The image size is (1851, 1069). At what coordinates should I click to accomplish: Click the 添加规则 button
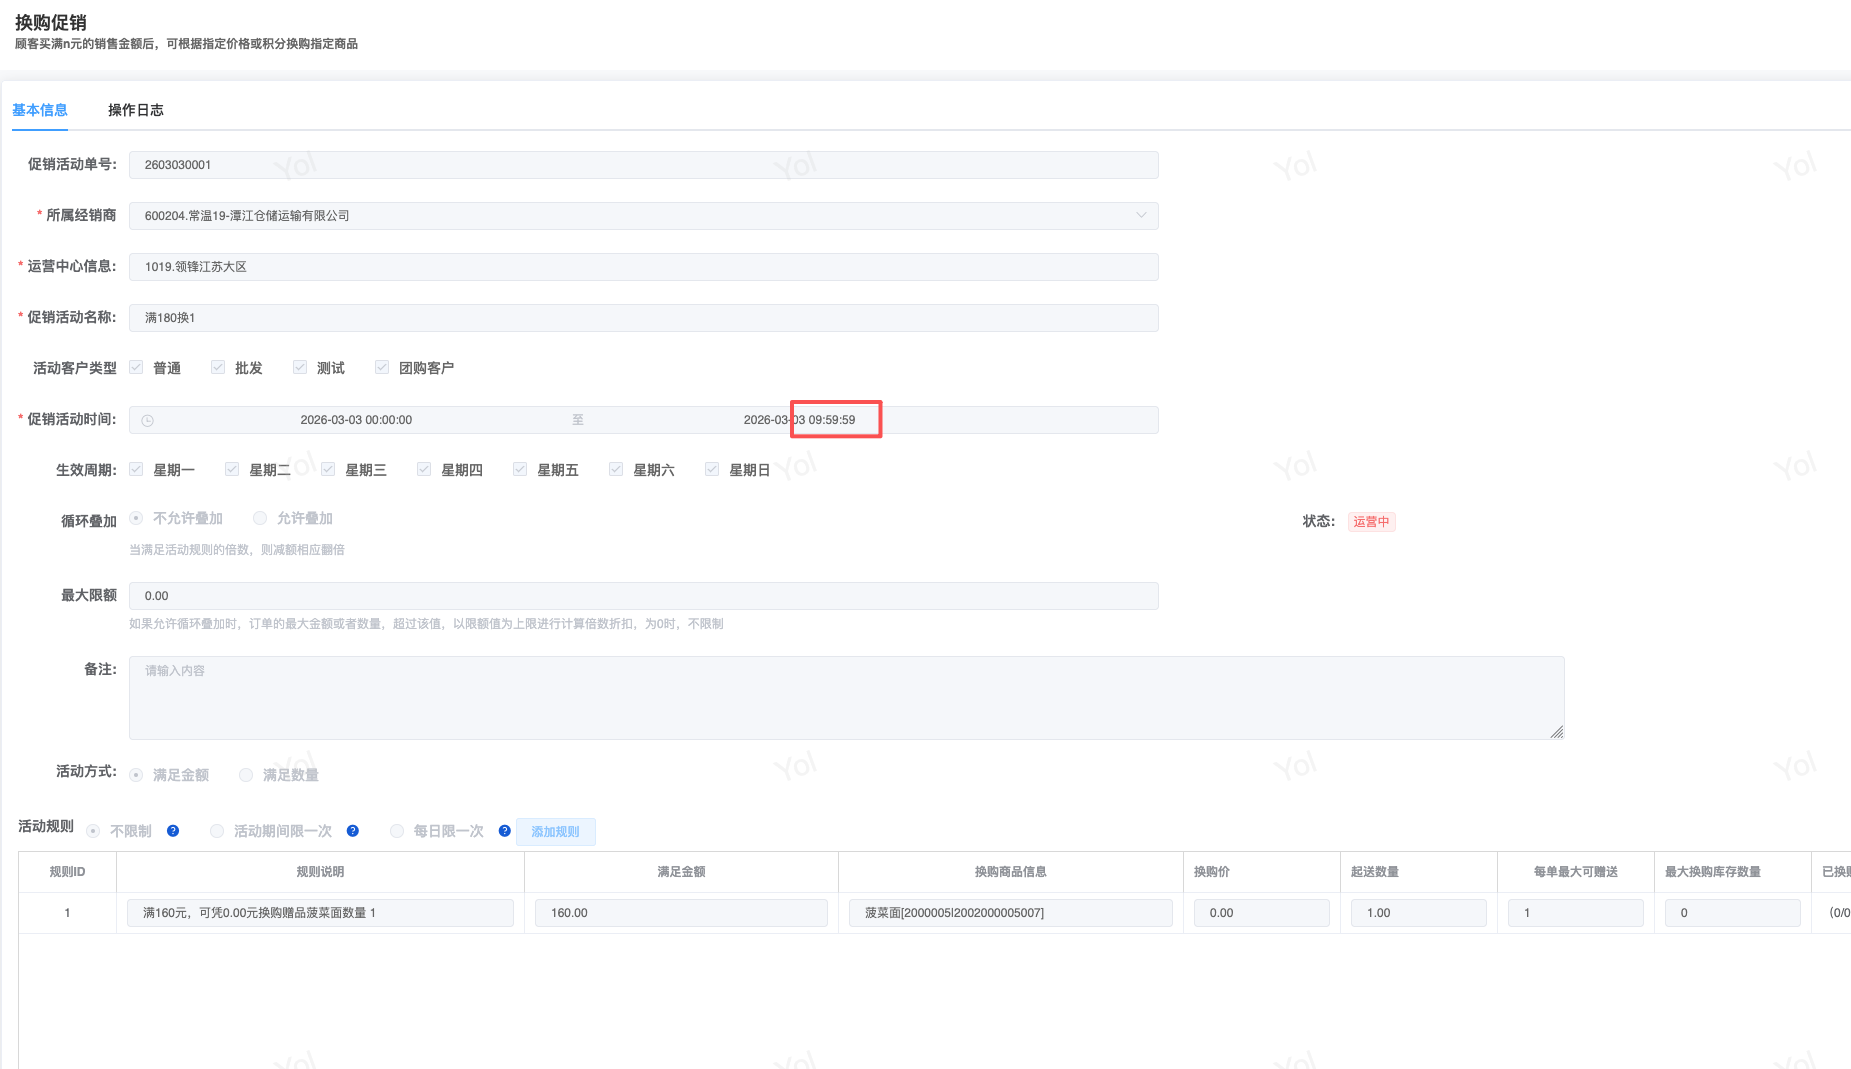coord(556,832)
